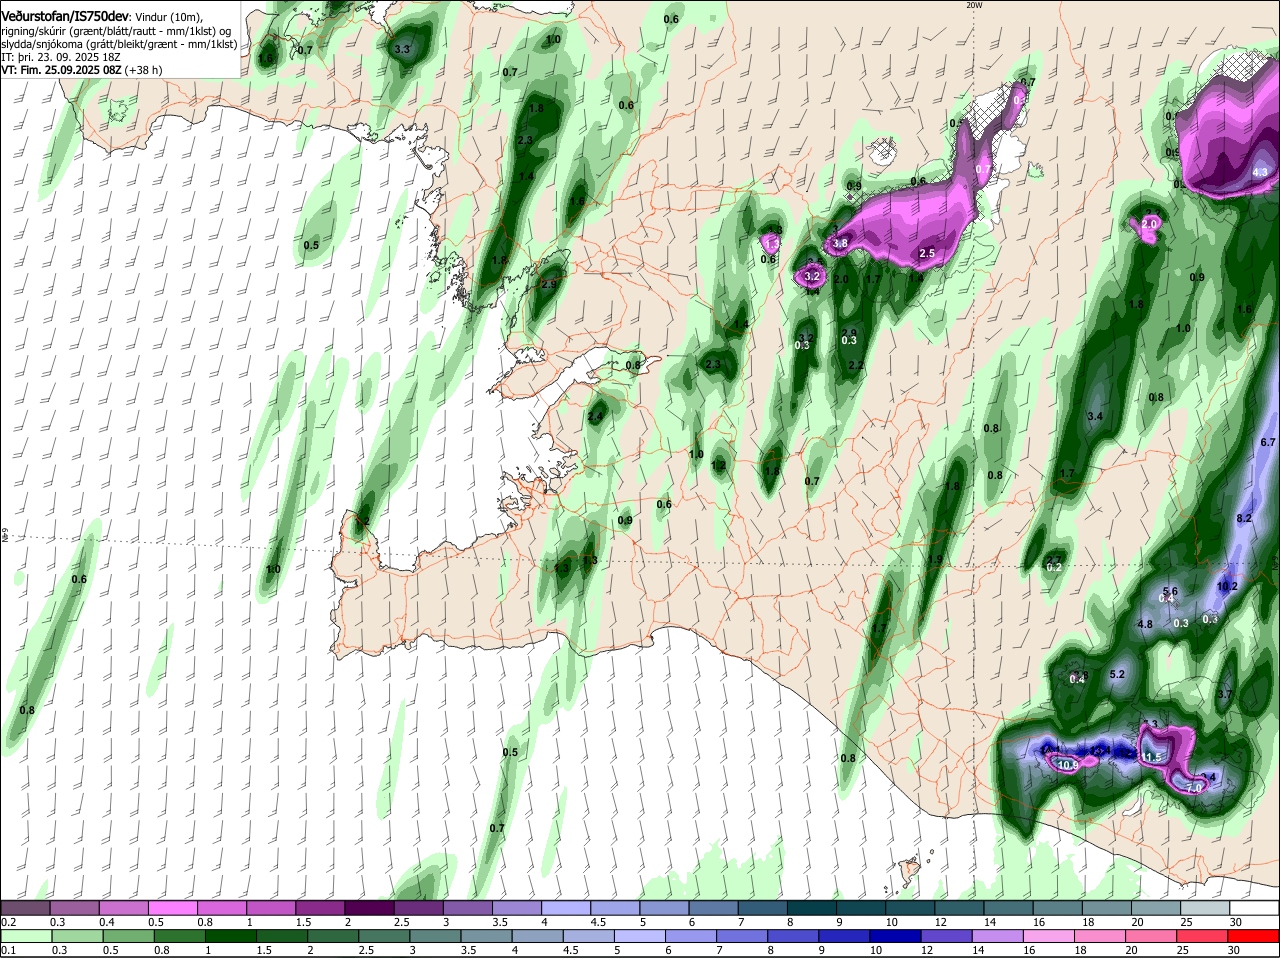The image size is (1280, 958).
Task: Click the 20W longitude label at the top edge
Action: 974,5
